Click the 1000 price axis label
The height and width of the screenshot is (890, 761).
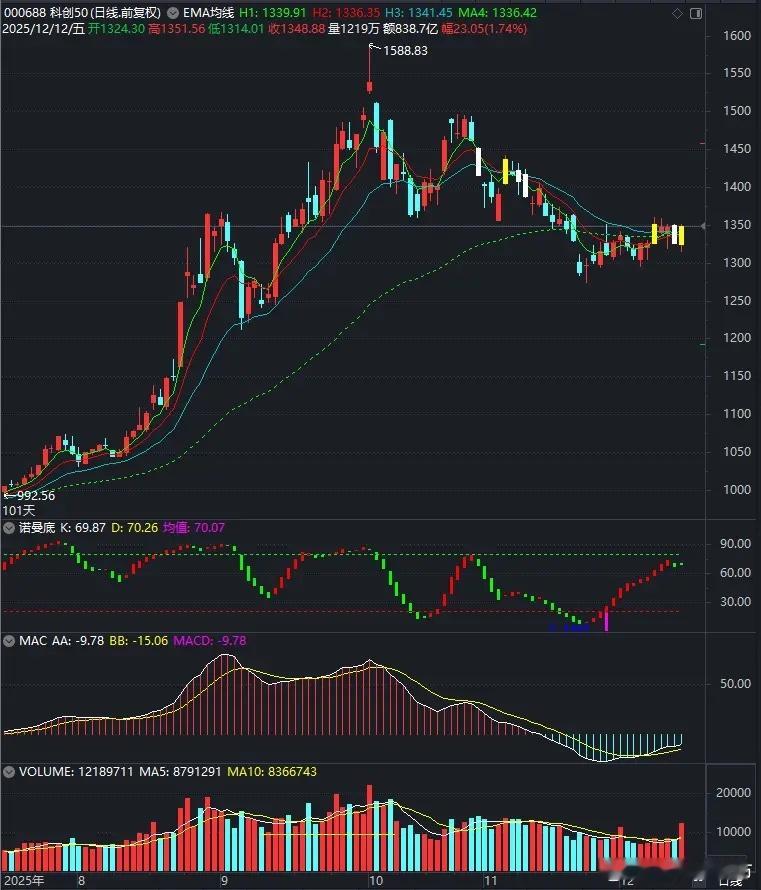tap(737, 490)
